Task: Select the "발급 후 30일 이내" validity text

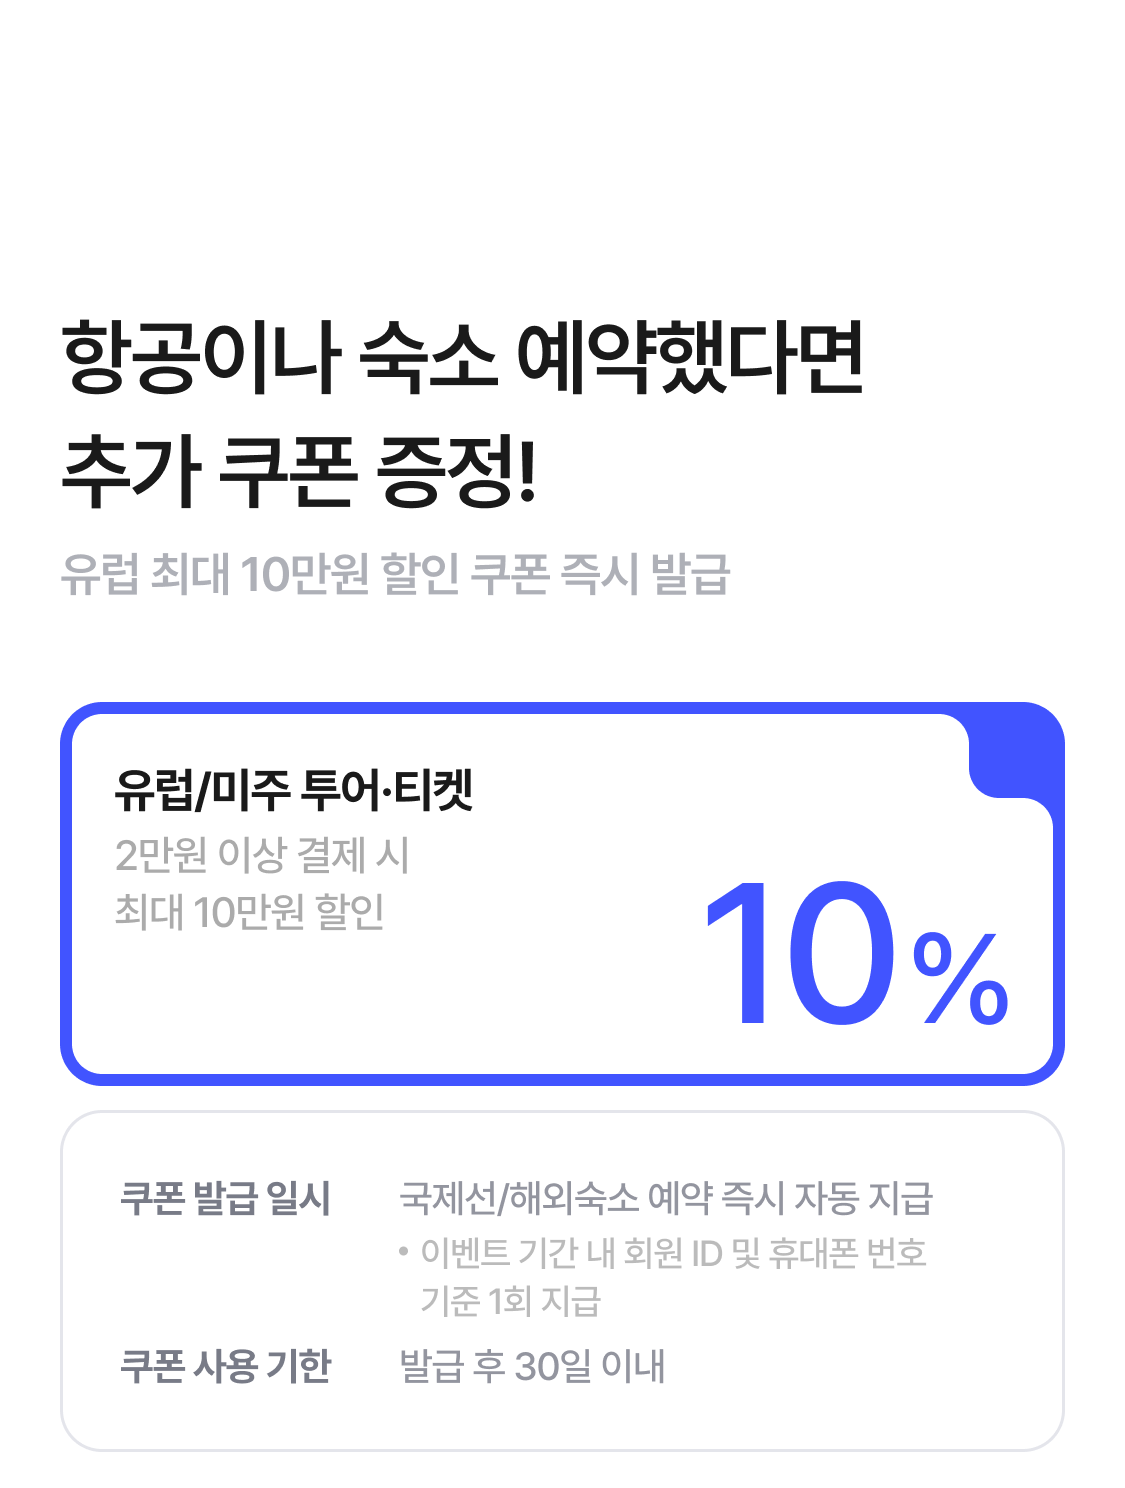Action: [532, 1365]
